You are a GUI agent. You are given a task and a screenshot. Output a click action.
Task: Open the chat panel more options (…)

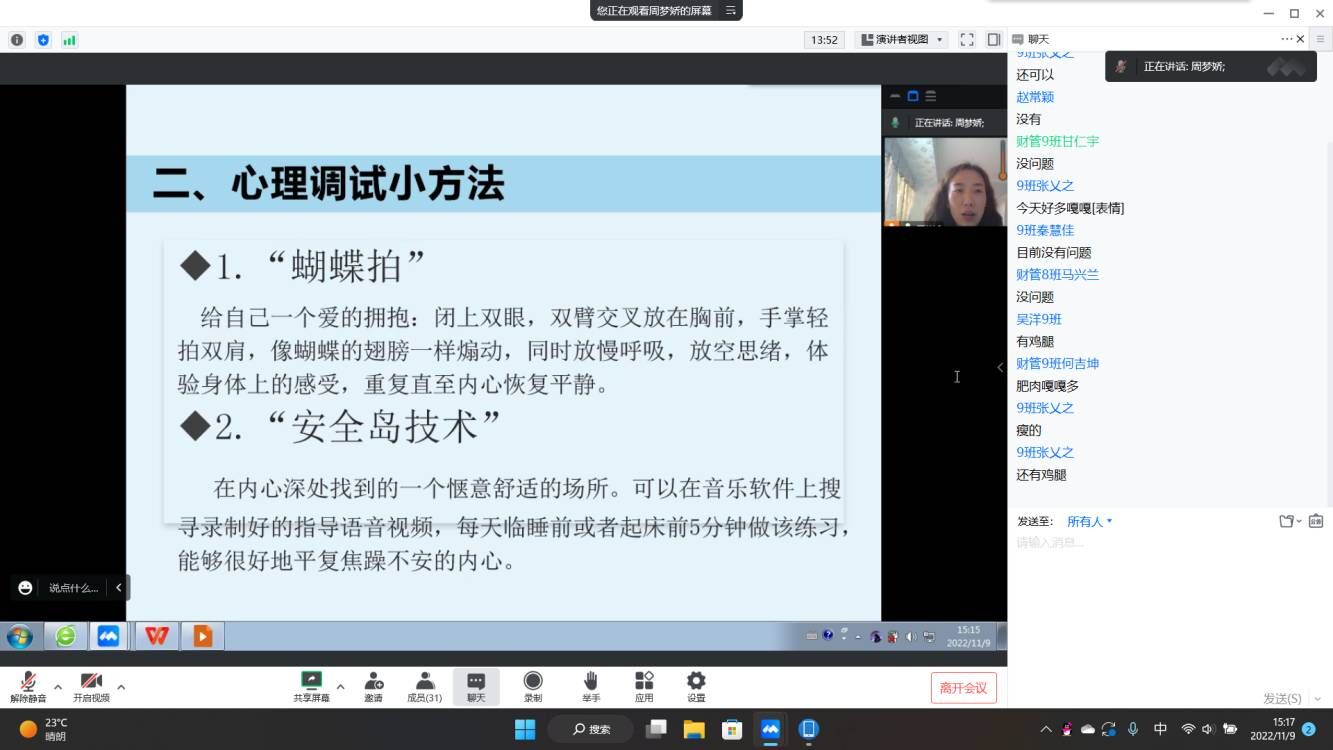click(x=1286, y=39)
